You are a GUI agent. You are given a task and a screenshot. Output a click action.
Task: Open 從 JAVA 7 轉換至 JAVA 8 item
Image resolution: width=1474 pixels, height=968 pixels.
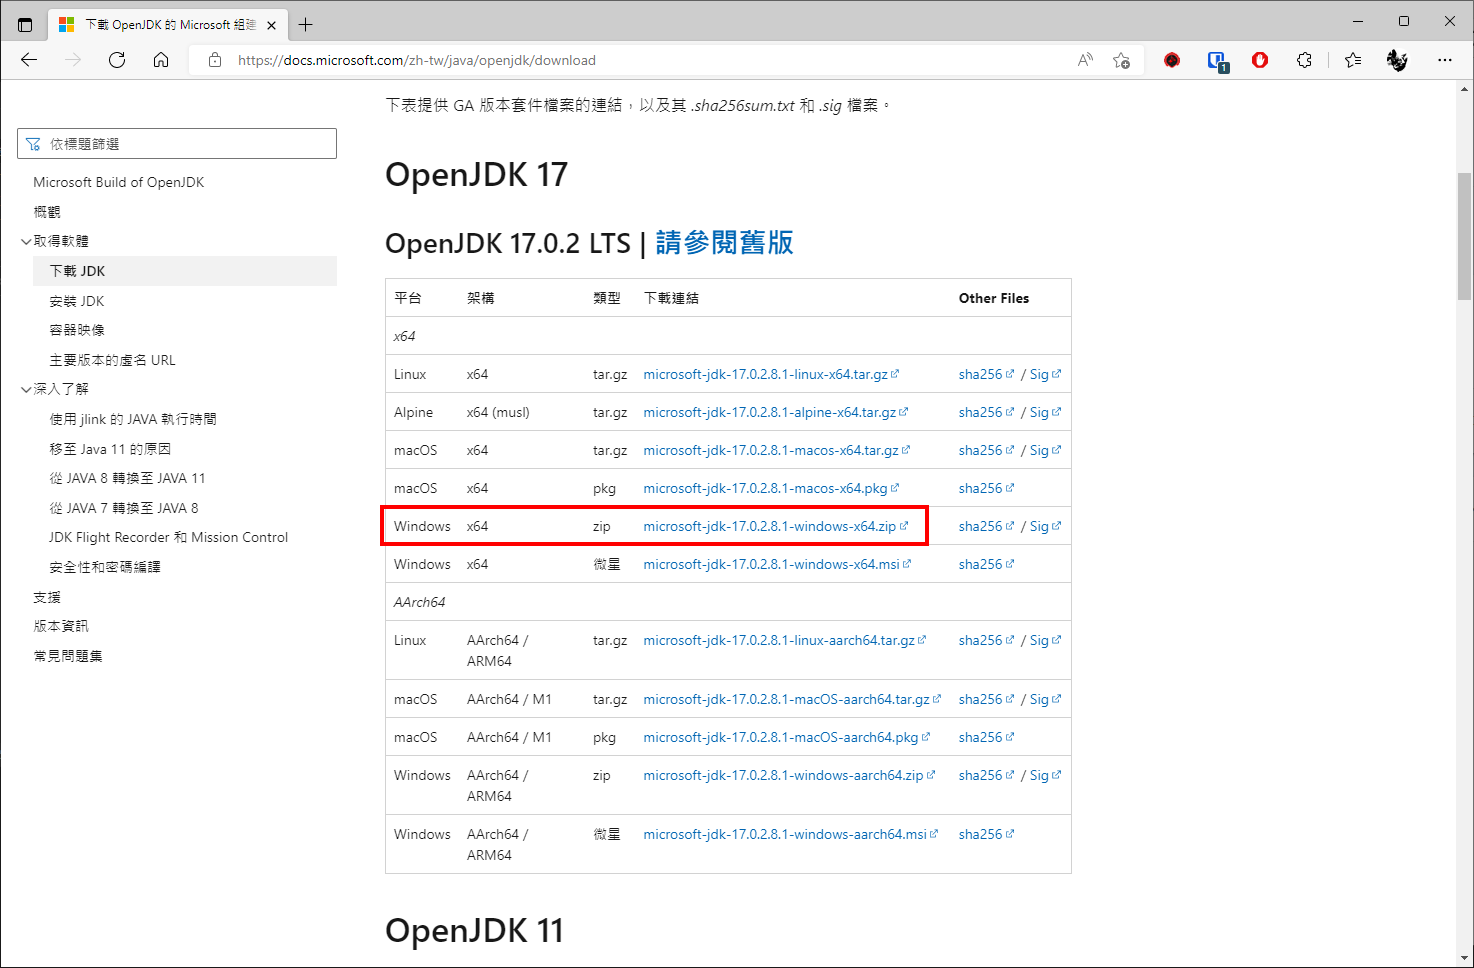124,508
